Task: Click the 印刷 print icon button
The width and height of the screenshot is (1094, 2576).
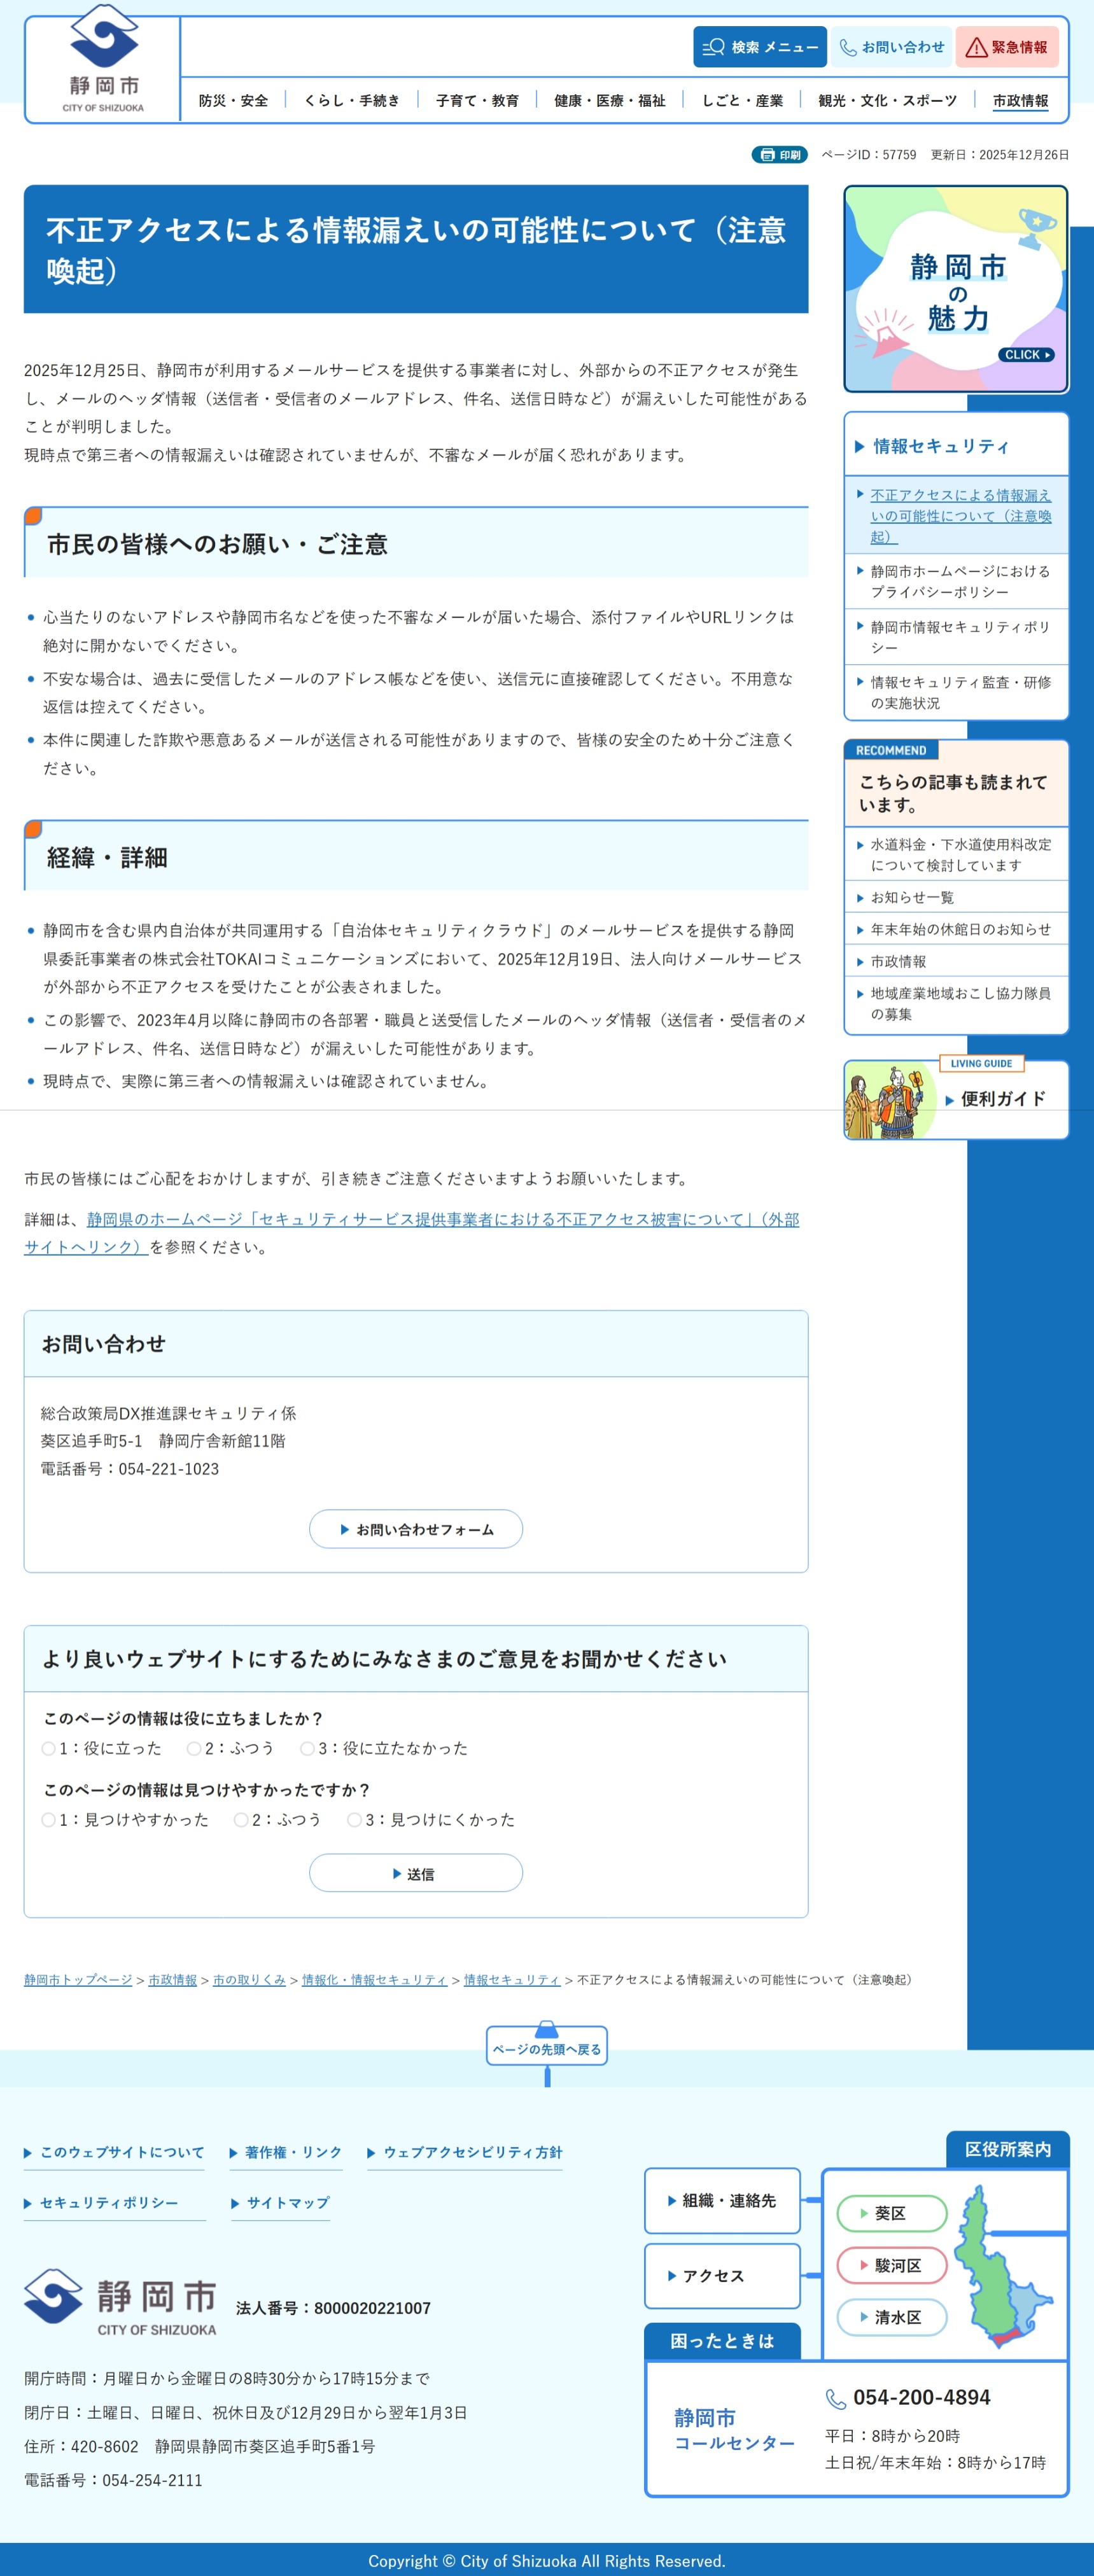Action: click(779, 155)
